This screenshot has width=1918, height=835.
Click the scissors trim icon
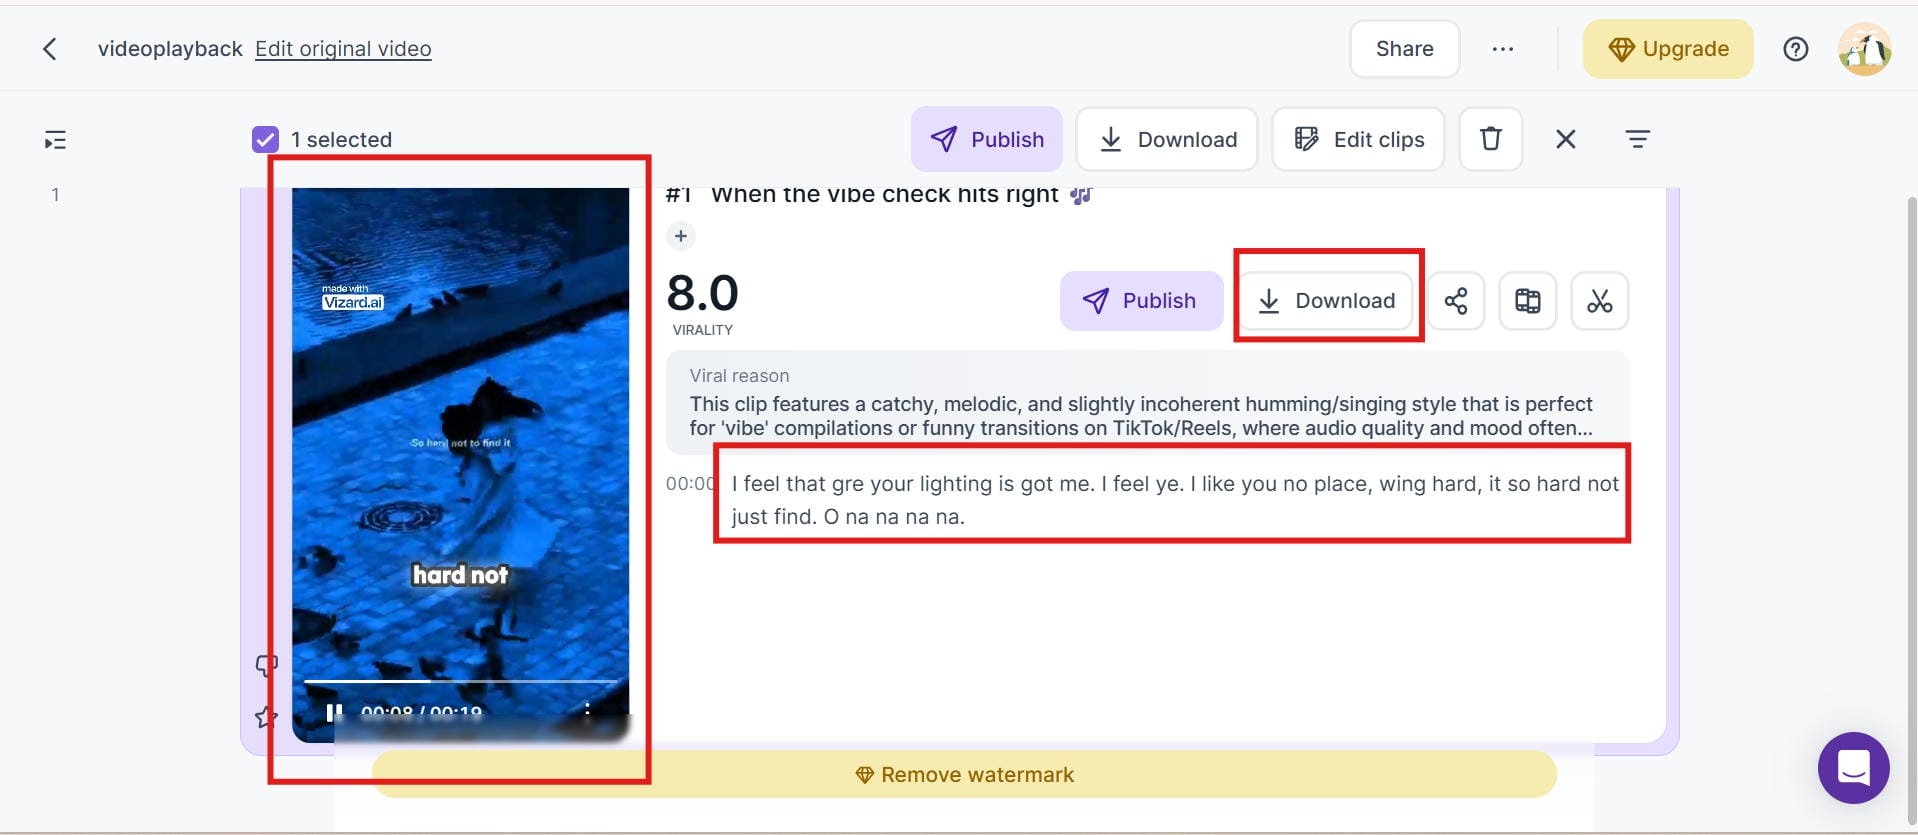pyautogui.click(x=1600, y=301)
